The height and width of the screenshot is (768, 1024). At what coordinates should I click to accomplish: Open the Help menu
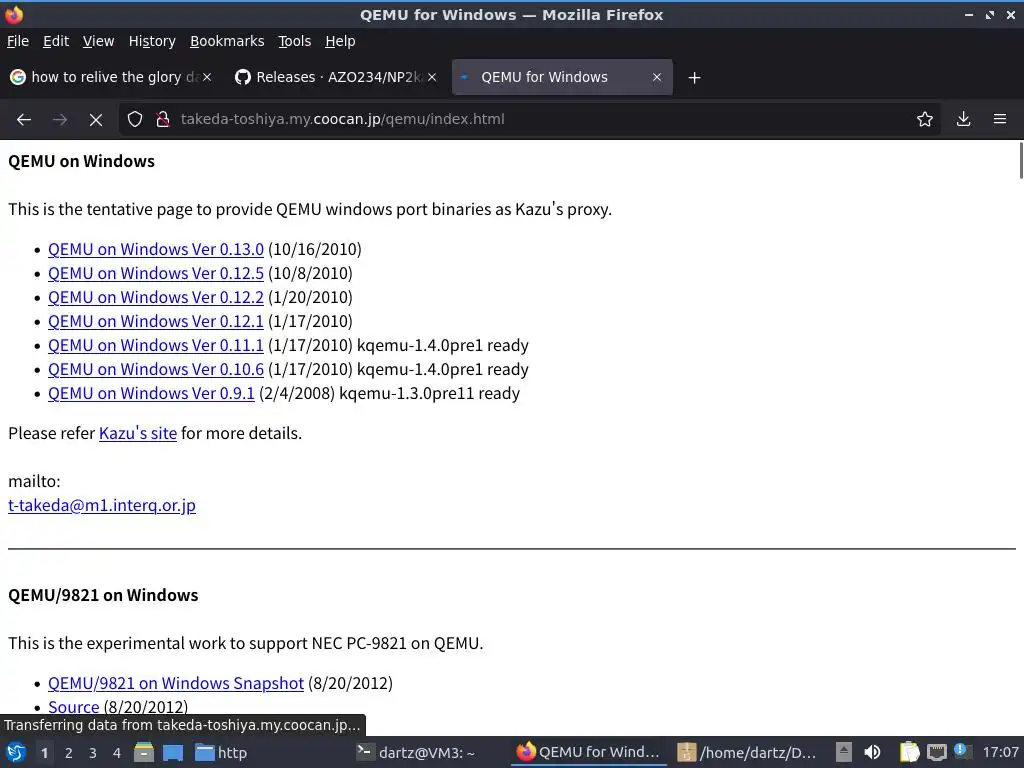pyautogui.click(x=340, y=41)
